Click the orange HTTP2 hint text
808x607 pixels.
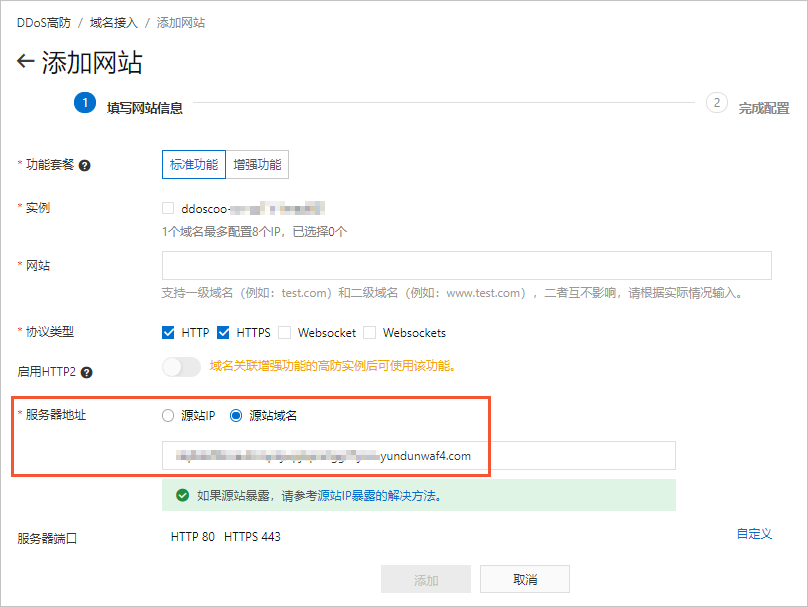point(332,366)
